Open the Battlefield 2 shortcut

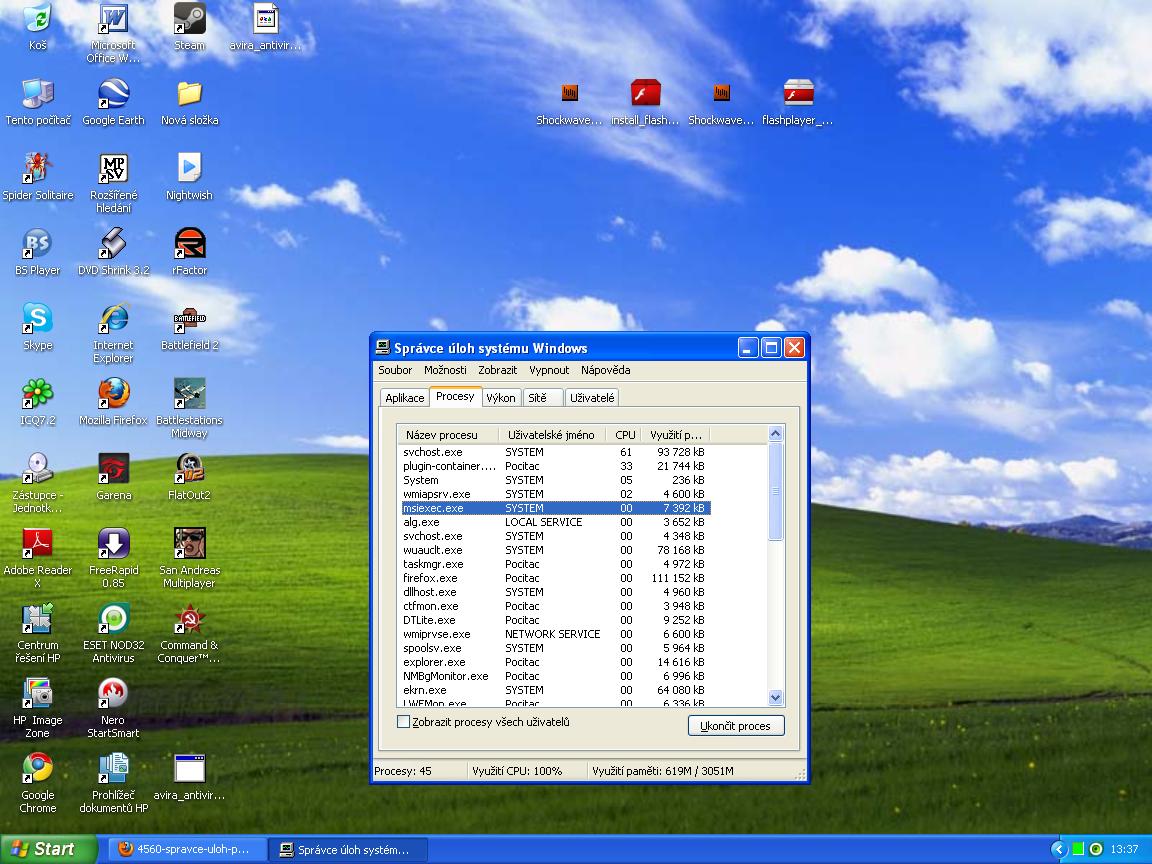pos(189,319)
